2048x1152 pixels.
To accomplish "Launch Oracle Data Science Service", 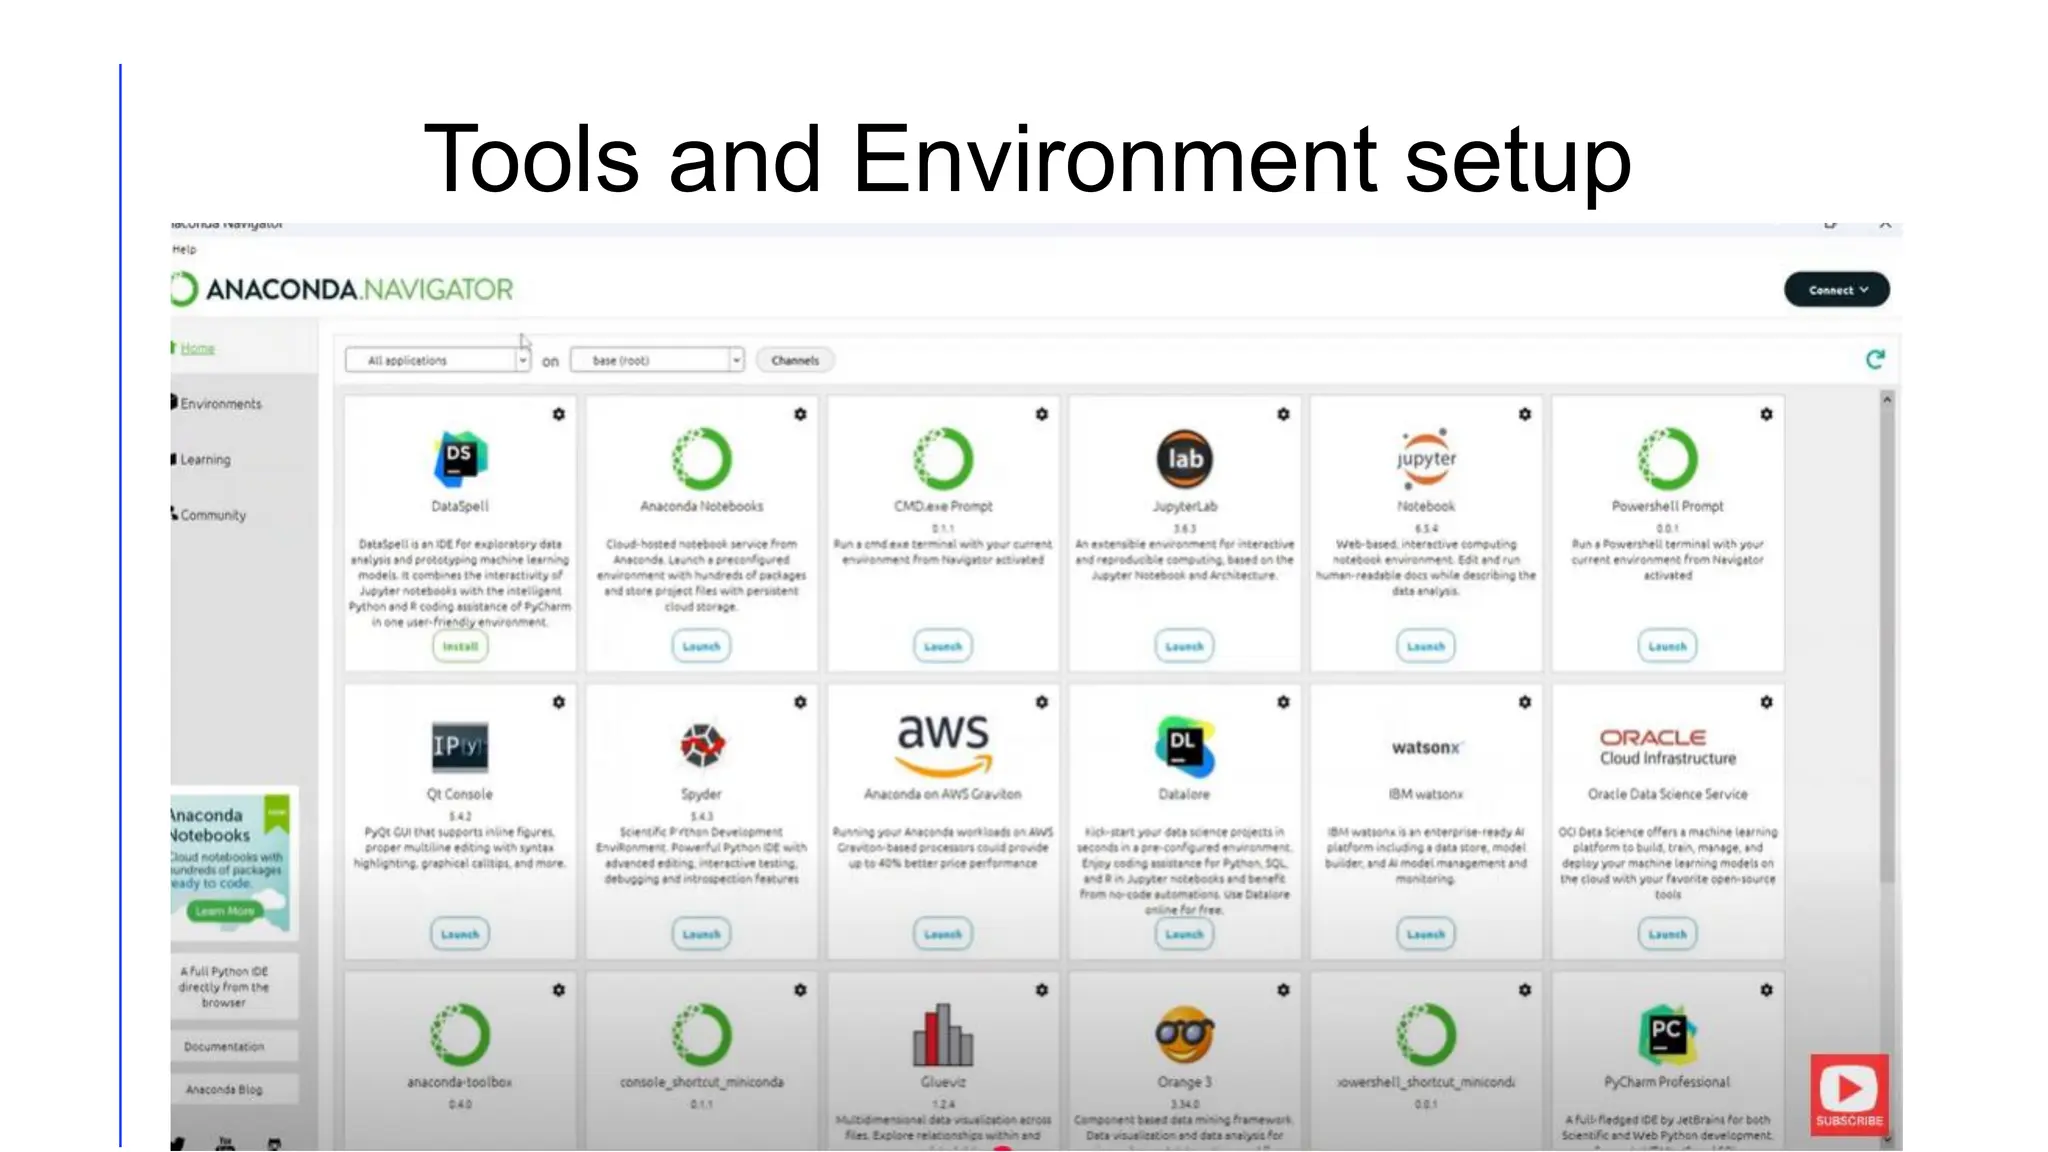I will (1668, 934).
